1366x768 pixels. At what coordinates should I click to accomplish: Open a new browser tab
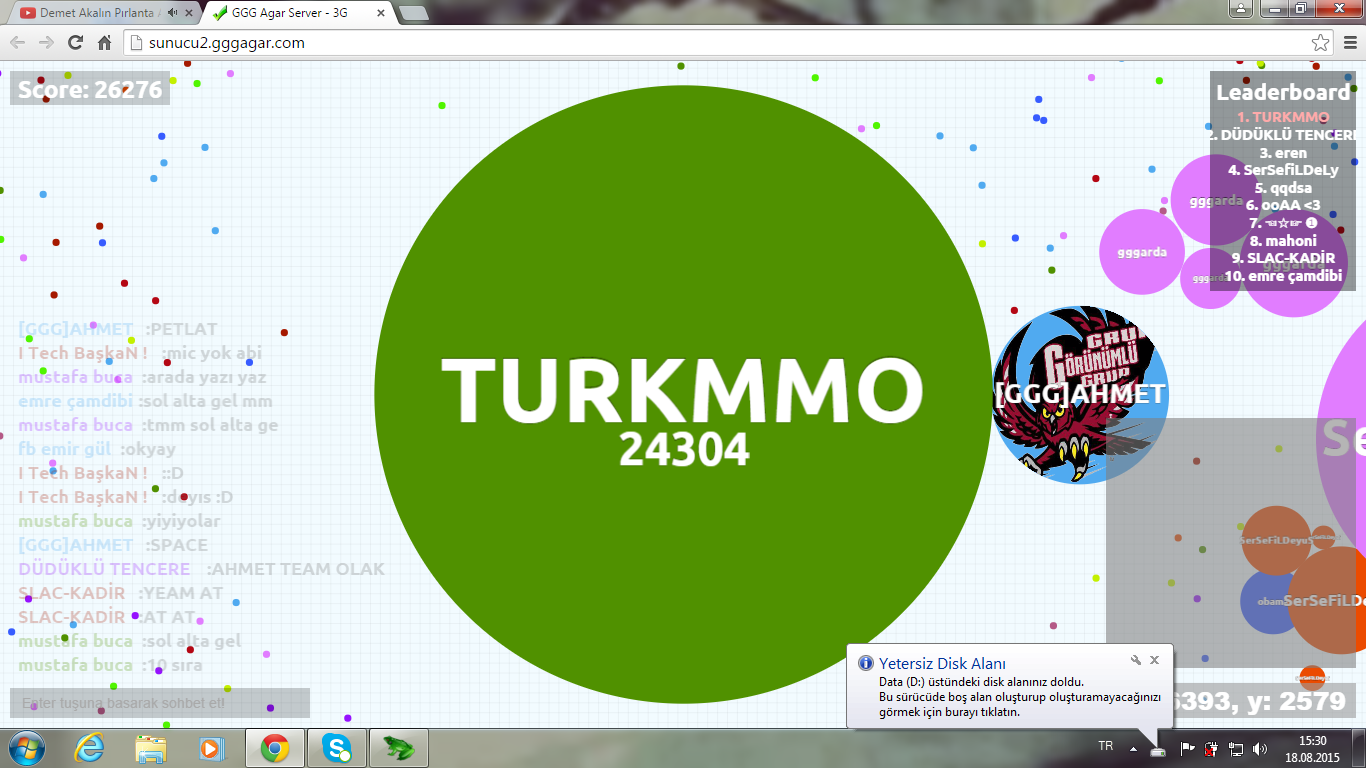pyautogui.click(x=413, y=13)
